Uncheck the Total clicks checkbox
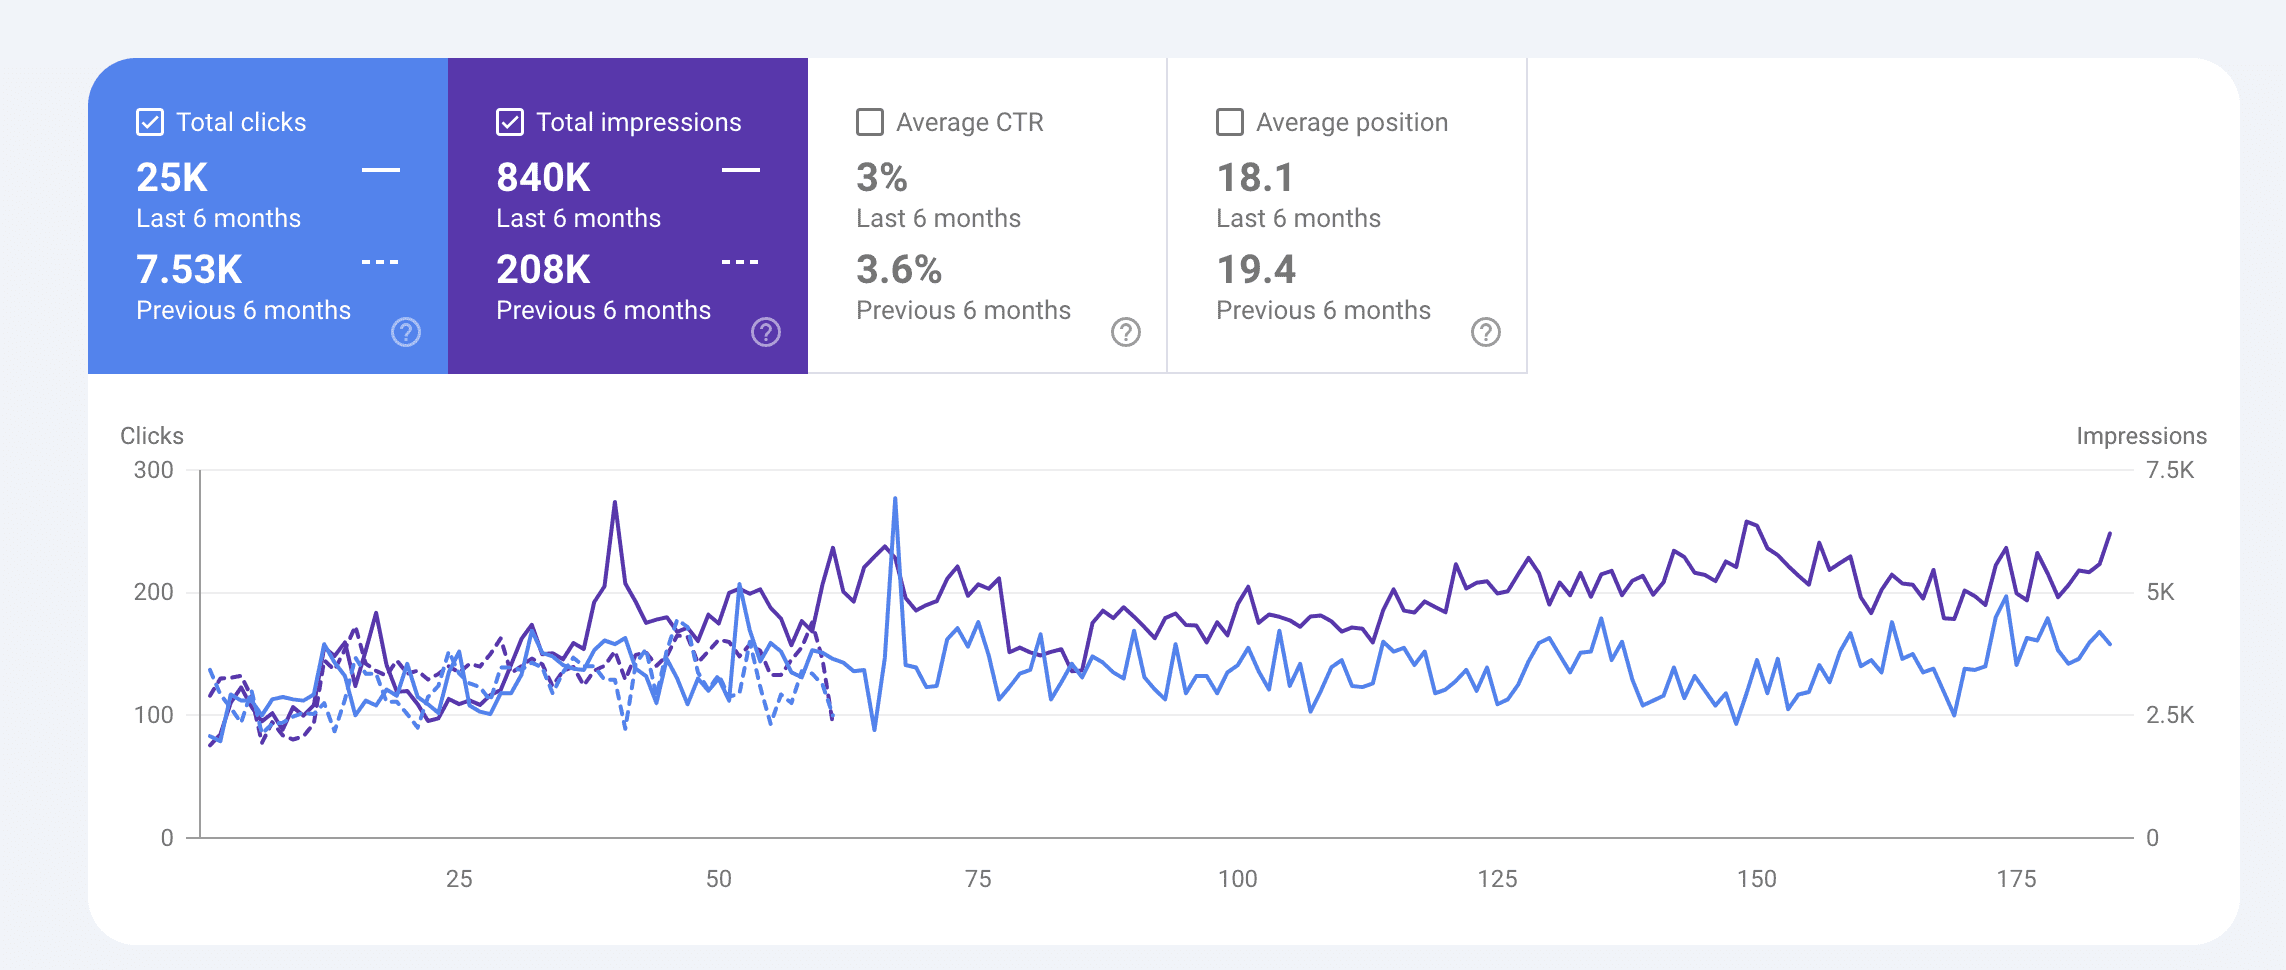 click(150, 122)
